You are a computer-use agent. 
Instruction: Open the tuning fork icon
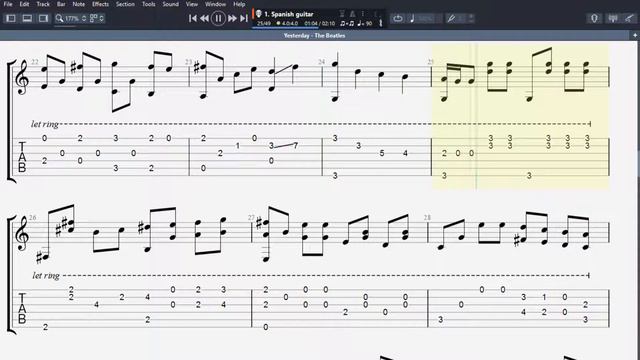point(381,23)
